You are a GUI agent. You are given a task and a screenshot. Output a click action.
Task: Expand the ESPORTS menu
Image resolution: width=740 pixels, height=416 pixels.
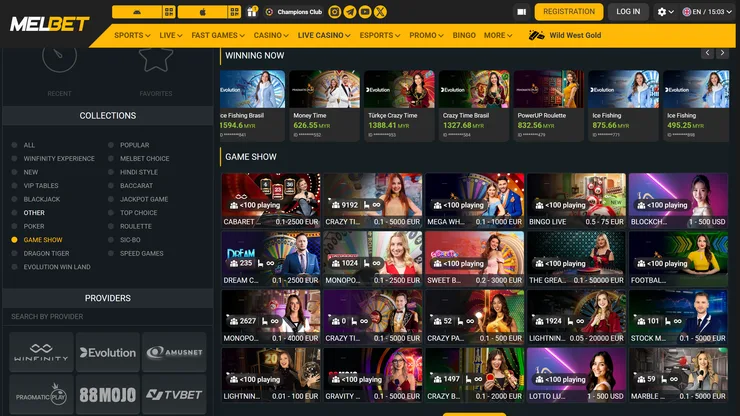coord(379,35)
